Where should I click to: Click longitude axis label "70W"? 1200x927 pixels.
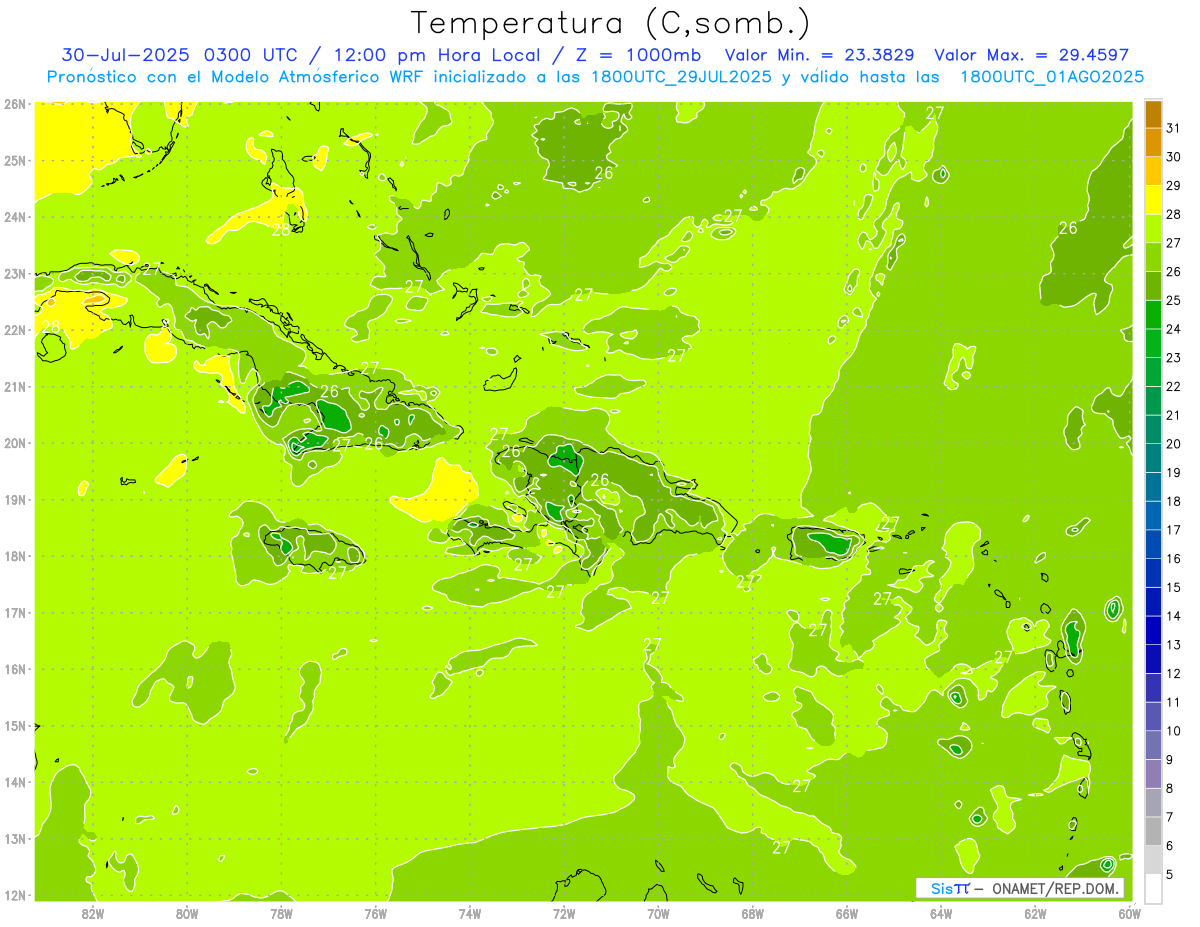click(x=658, y=913)
